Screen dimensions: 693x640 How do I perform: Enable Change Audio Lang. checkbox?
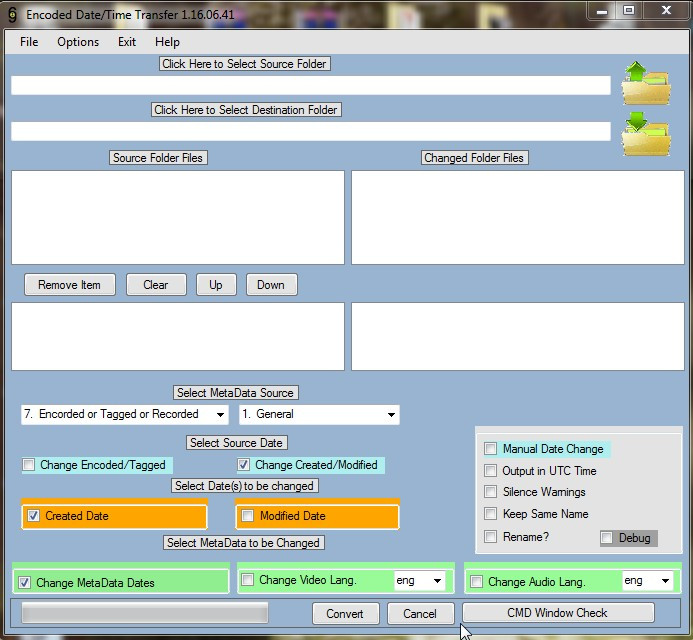[x=476, y=581]
